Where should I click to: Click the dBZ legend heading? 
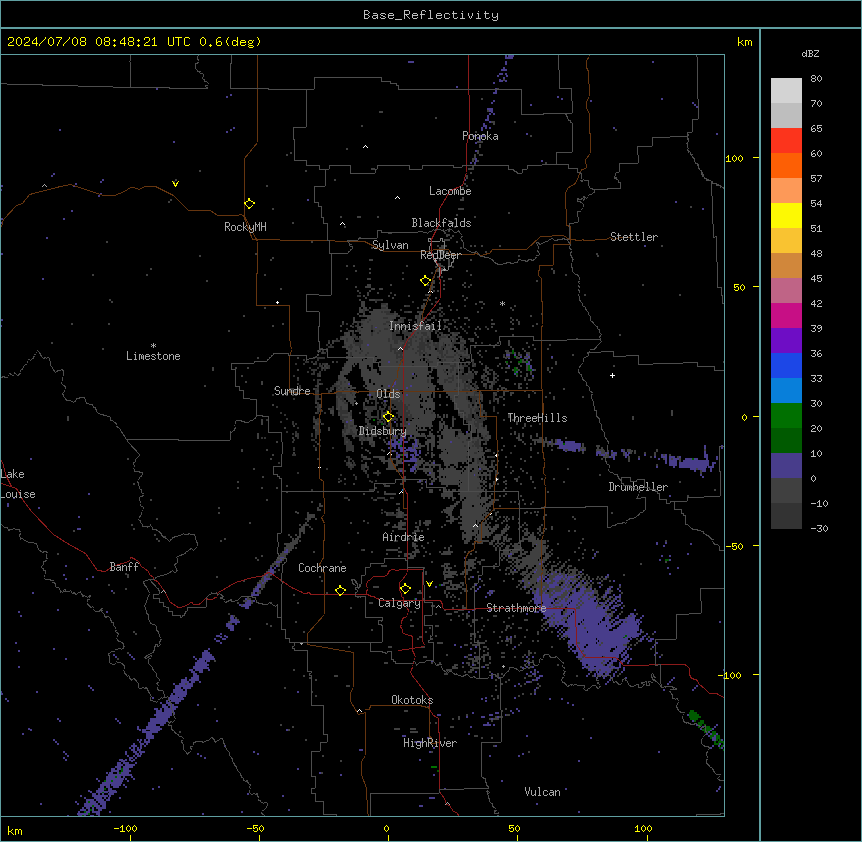pos(810,53)
